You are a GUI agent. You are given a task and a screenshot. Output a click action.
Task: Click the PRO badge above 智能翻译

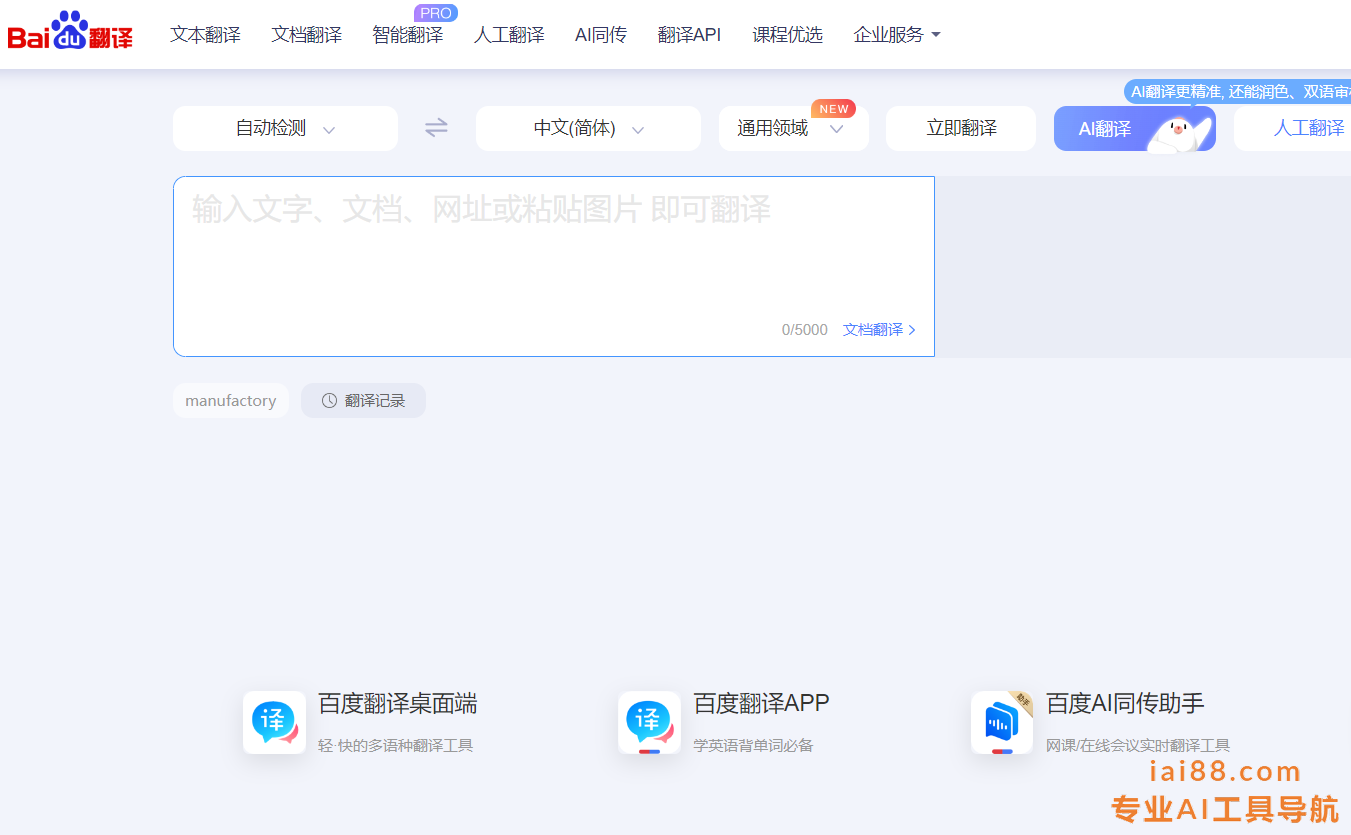click(435, 13)
